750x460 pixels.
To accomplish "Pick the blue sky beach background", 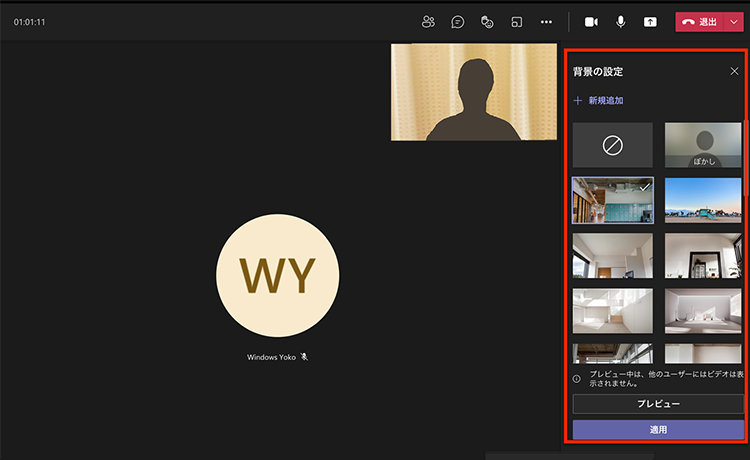I will (705, 200).
